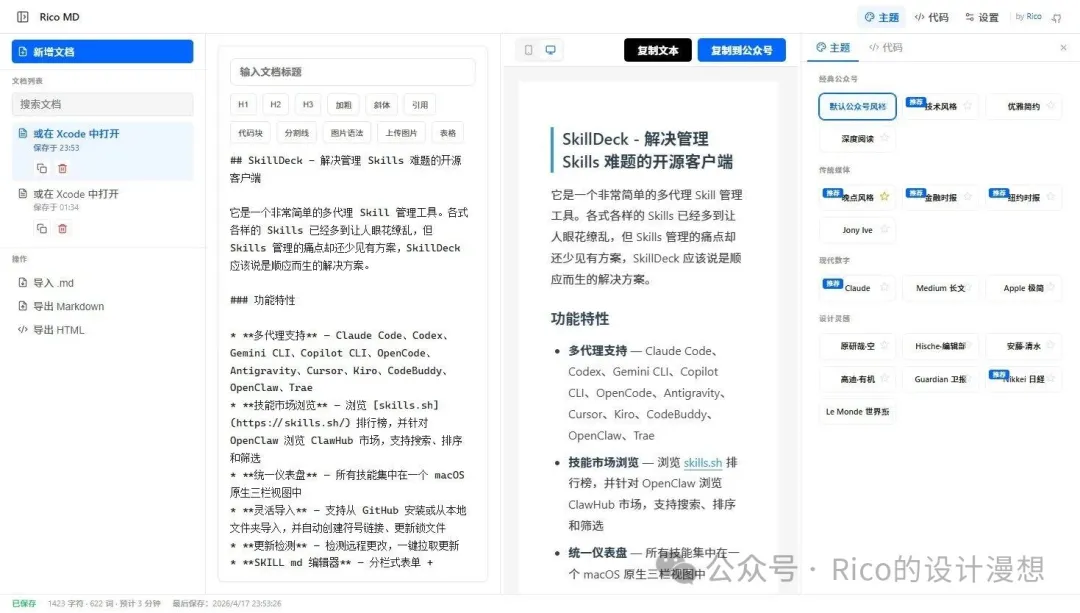
Task: Duplicate the document saved at 23:53
Action: pyautogui.click(x=41, y=168)
